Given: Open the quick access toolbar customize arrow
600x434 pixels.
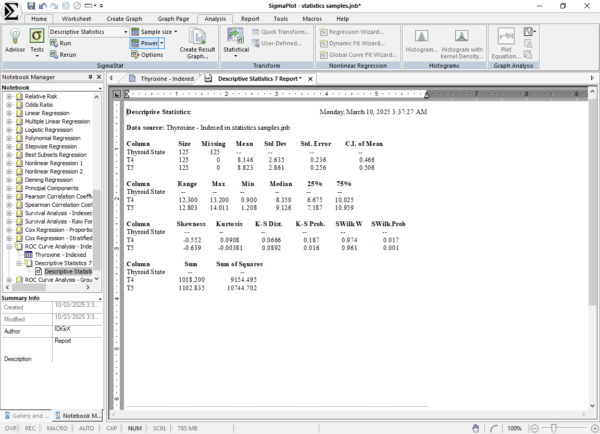Looking at the screenshot, I should click(101, 6).
